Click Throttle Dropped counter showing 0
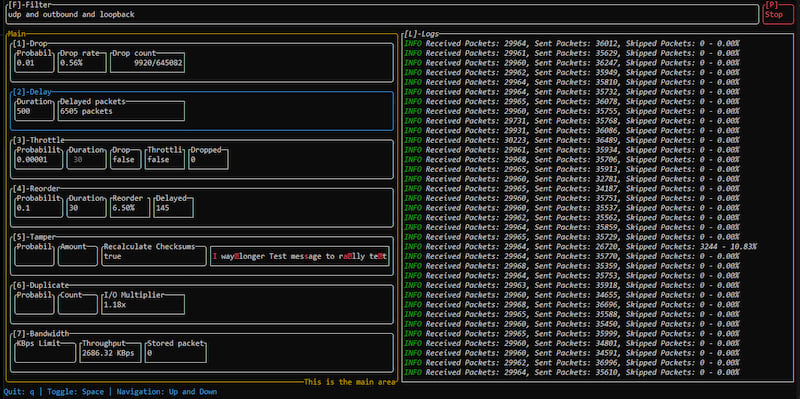 tap(208, 159)
